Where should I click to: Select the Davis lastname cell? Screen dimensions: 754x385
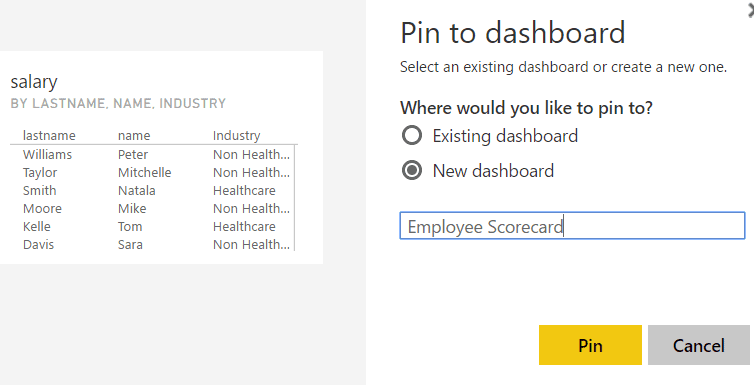point(38,245)
